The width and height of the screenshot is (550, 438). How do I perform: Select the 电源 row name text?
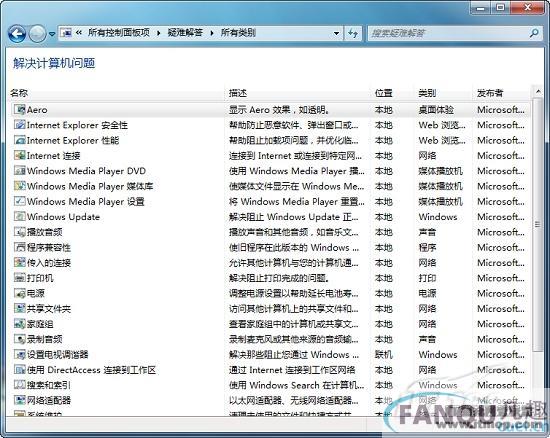[36, 293]
